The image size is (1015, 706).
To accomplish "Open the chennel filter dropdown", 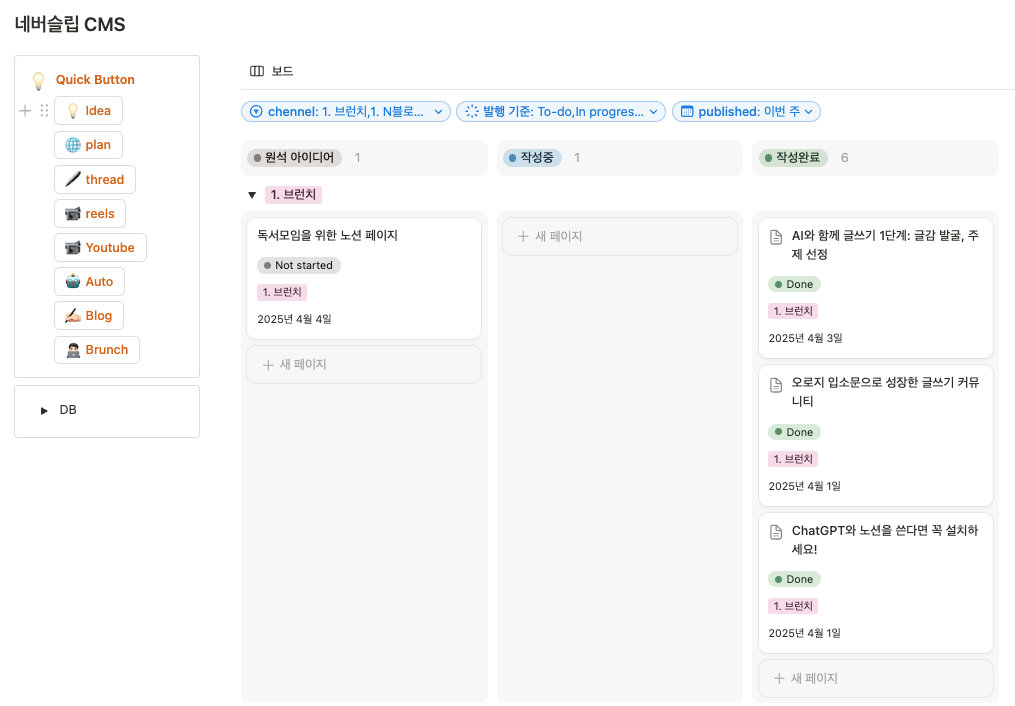I will [x=346, y=111].
